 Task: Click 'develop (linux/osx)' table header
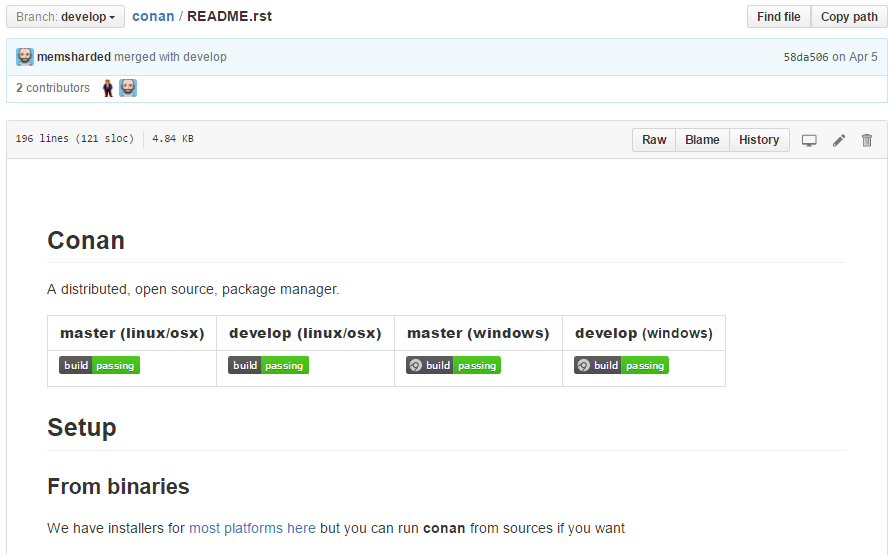point(305,333)
